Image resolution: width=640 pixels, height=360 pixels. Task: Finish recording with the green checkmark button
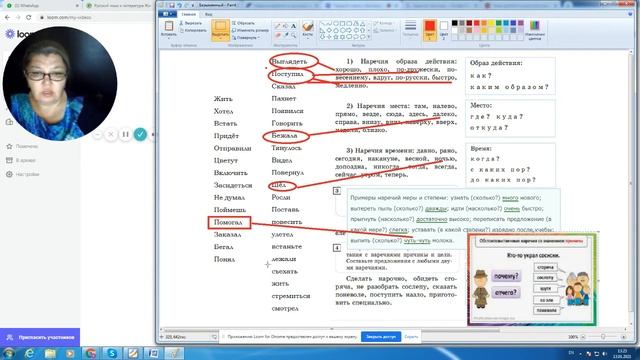(x=140, y=134)
